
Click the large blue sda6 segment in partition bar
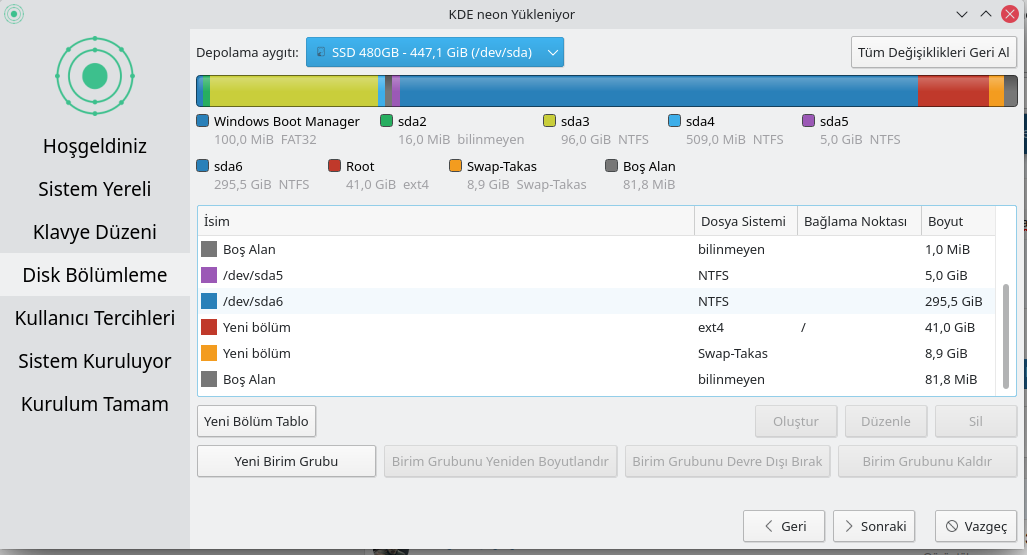tap(658, 91)
